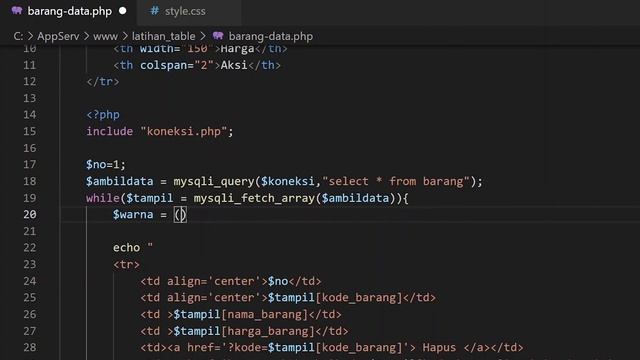Click line number 22 in the gutter

click(30, 248)
